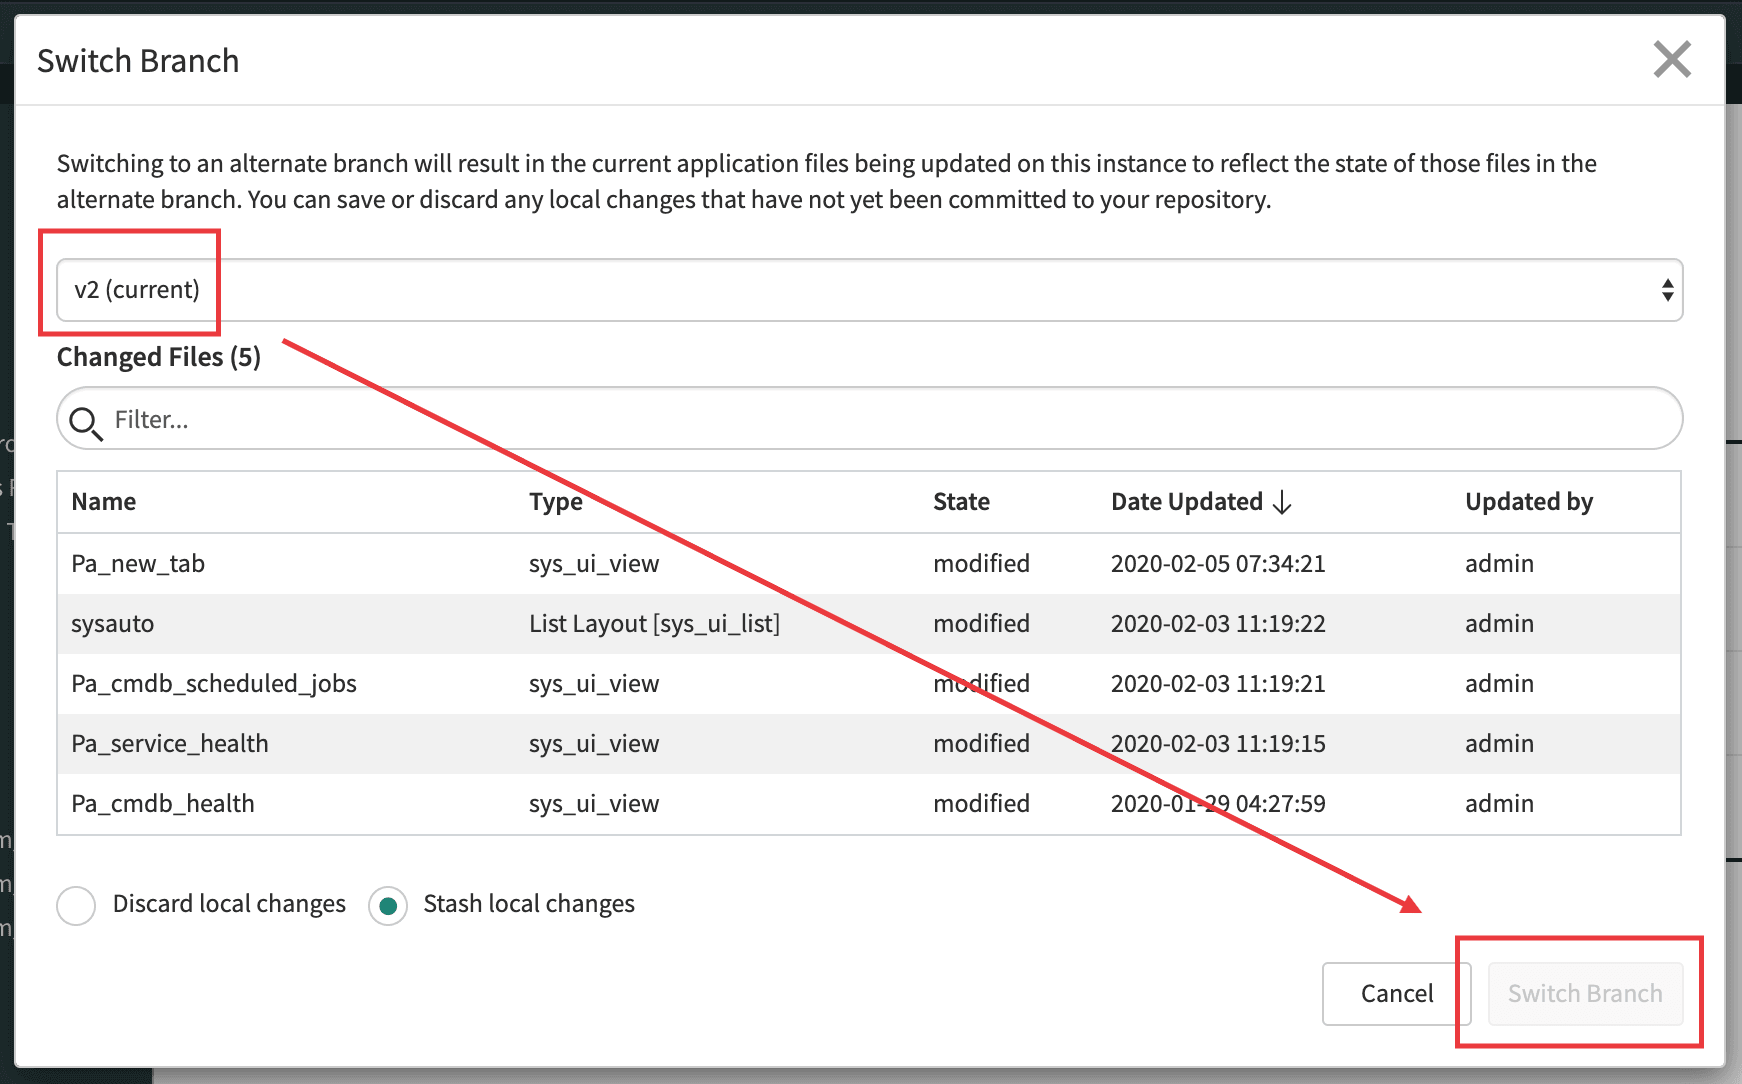Type in the Changed Files filter field
Viewport: 1742px width, 1084px height.
(880, 419)
